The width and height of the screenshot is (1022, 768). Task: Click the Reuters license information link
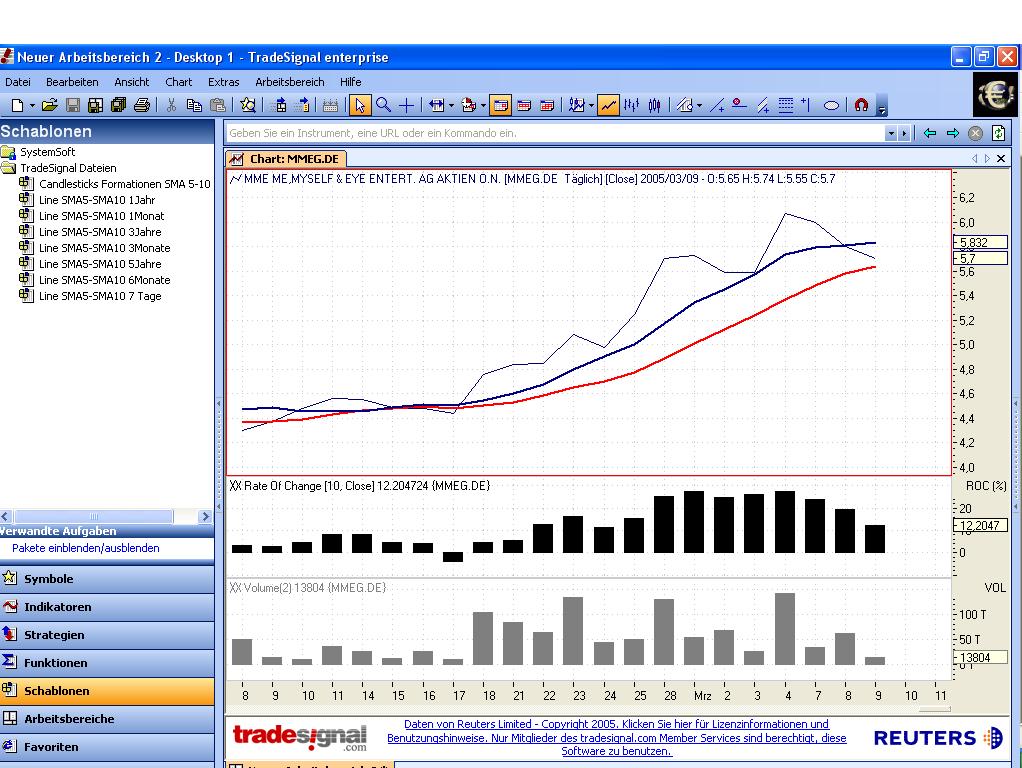point(617,737)
